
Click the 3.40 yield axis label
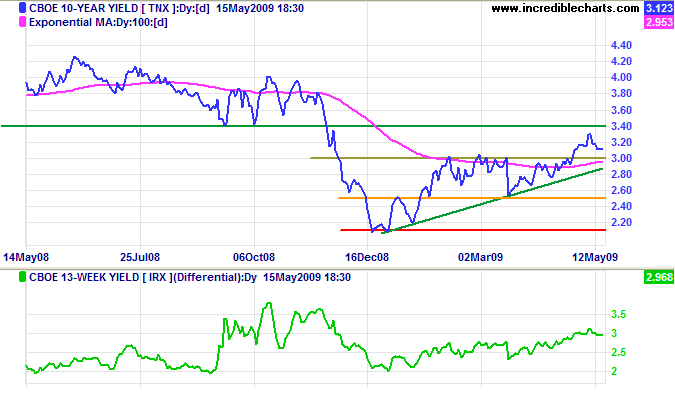(621, 126)
